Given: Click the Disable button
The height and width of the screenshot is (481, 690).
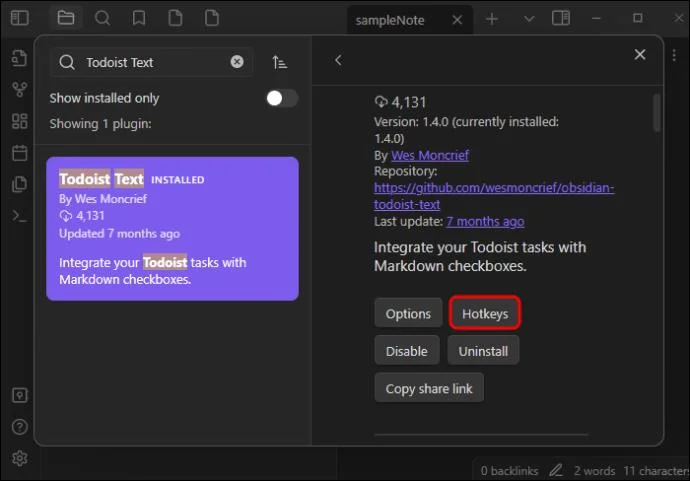Looking at the screenshot, I should (407, 351).
